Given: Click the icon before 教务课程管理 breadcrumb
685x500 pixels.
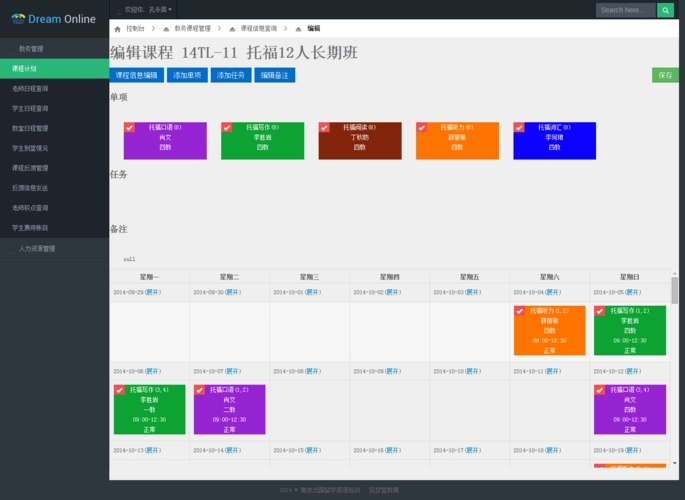Looking at the screenshot, I should [x=166, y=29].
